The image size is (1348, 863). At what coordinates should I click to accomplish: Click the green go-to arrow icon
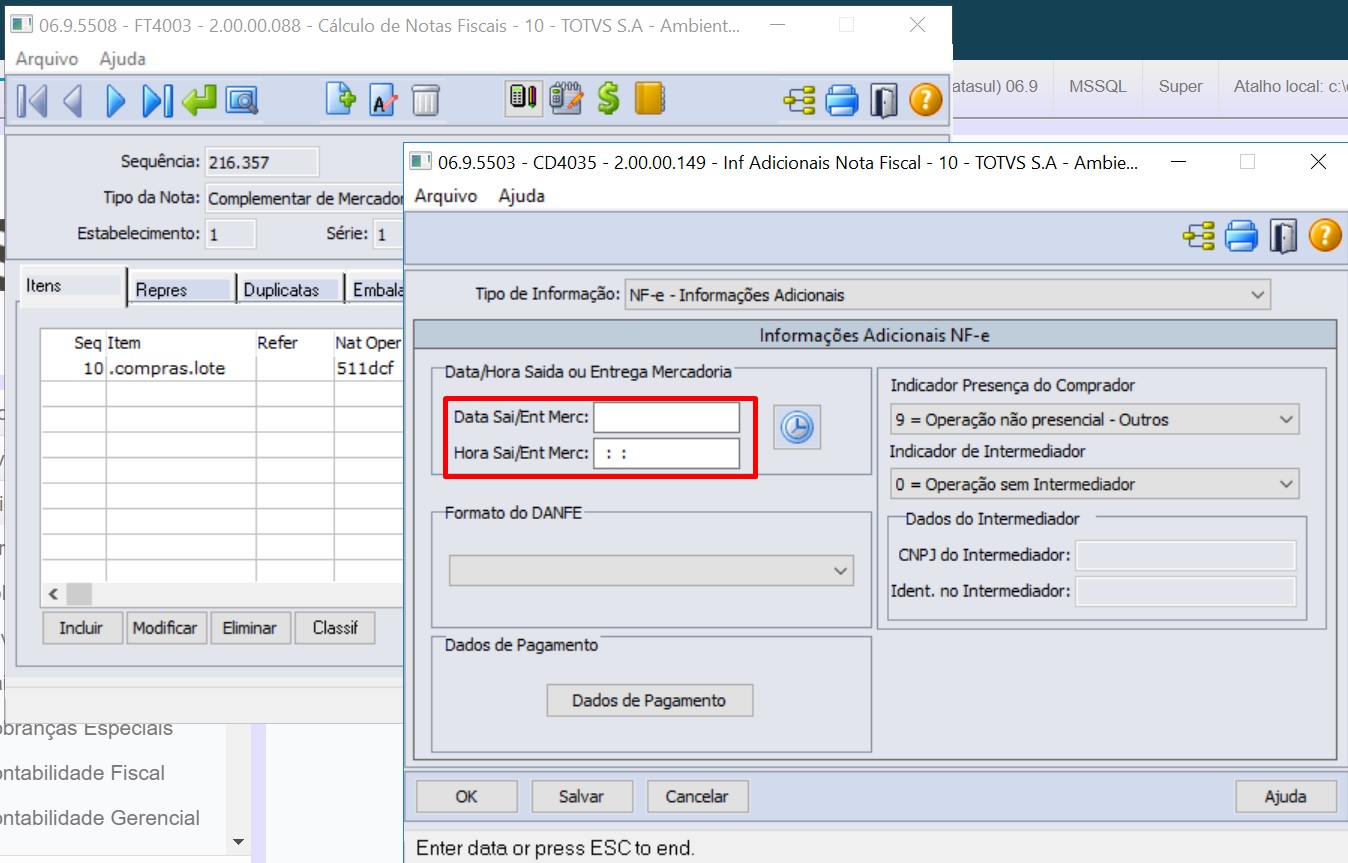coord(199,100)
